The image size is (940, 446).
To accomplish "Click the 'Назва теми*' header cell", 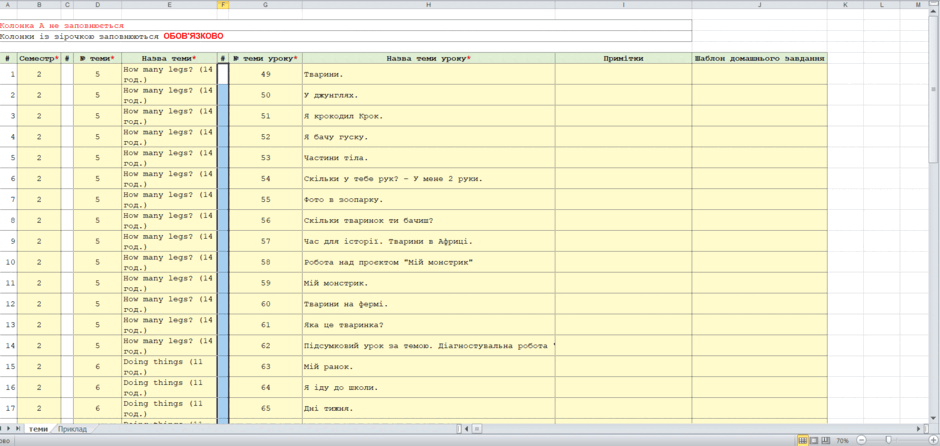I will [169, 58].
